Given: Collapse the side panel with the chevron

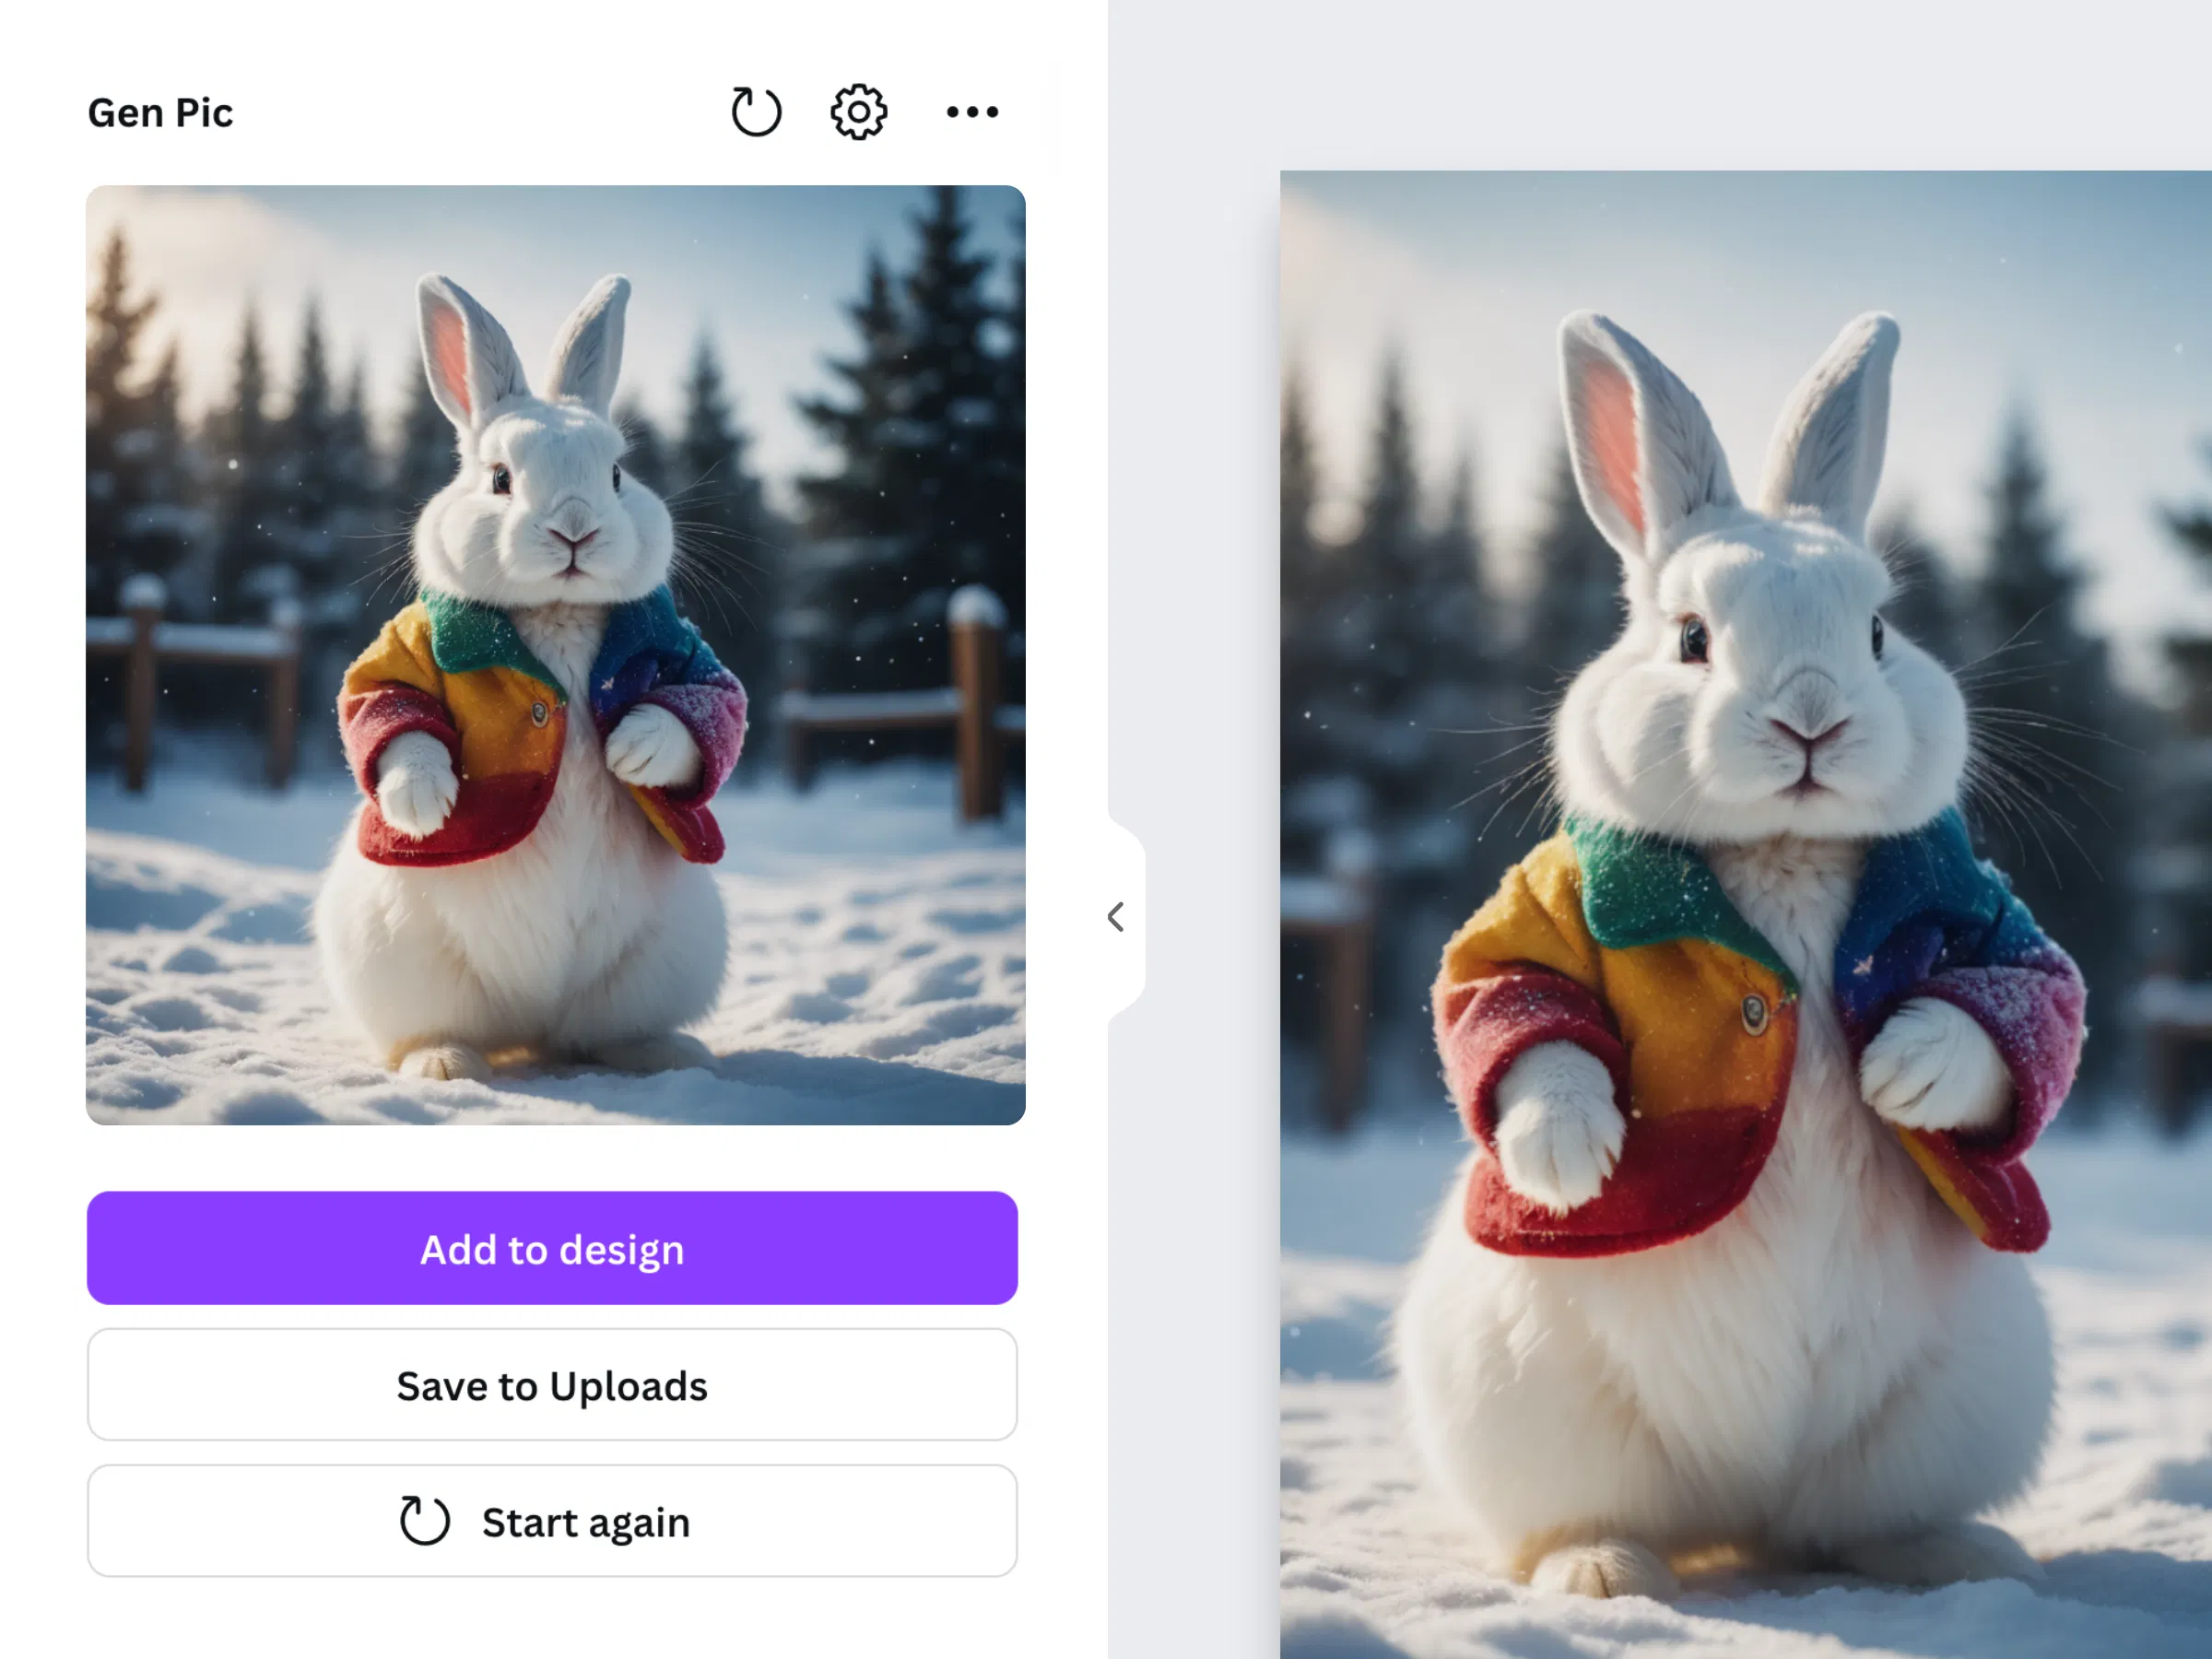Looking at the screenshot, I should pyautogui.click(x=1116, y=916).
